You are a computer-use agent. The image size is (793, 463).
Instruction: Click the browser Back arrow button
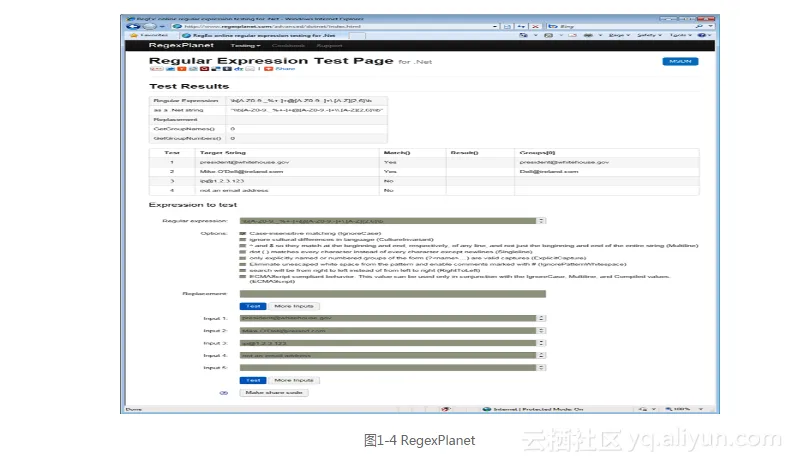(x=133, y=25)
